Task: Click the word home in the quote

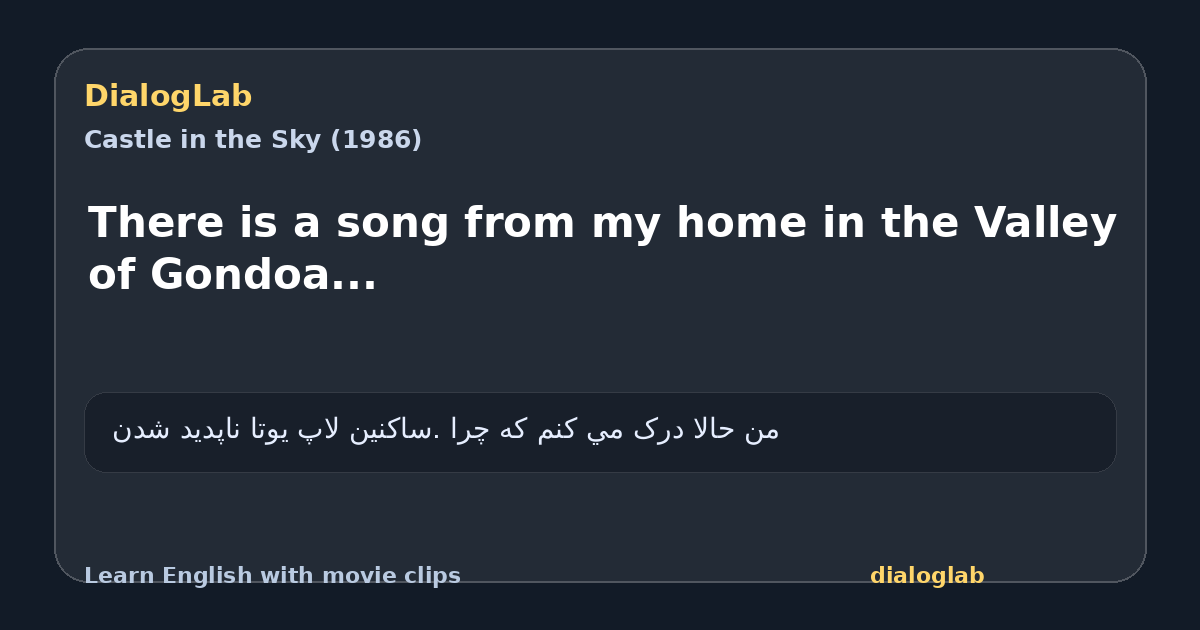Action: 741,223
